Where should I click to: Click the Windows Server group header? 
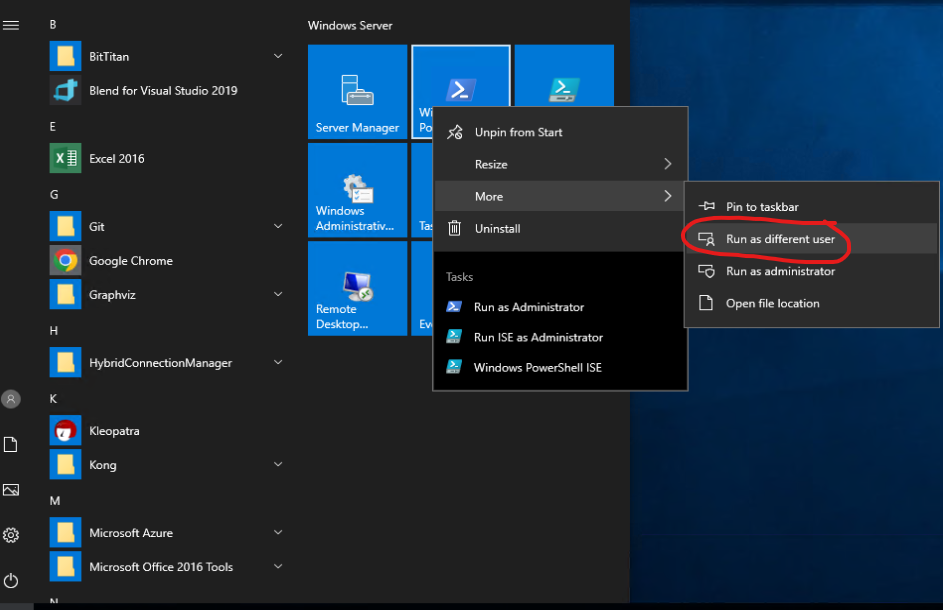350,26
